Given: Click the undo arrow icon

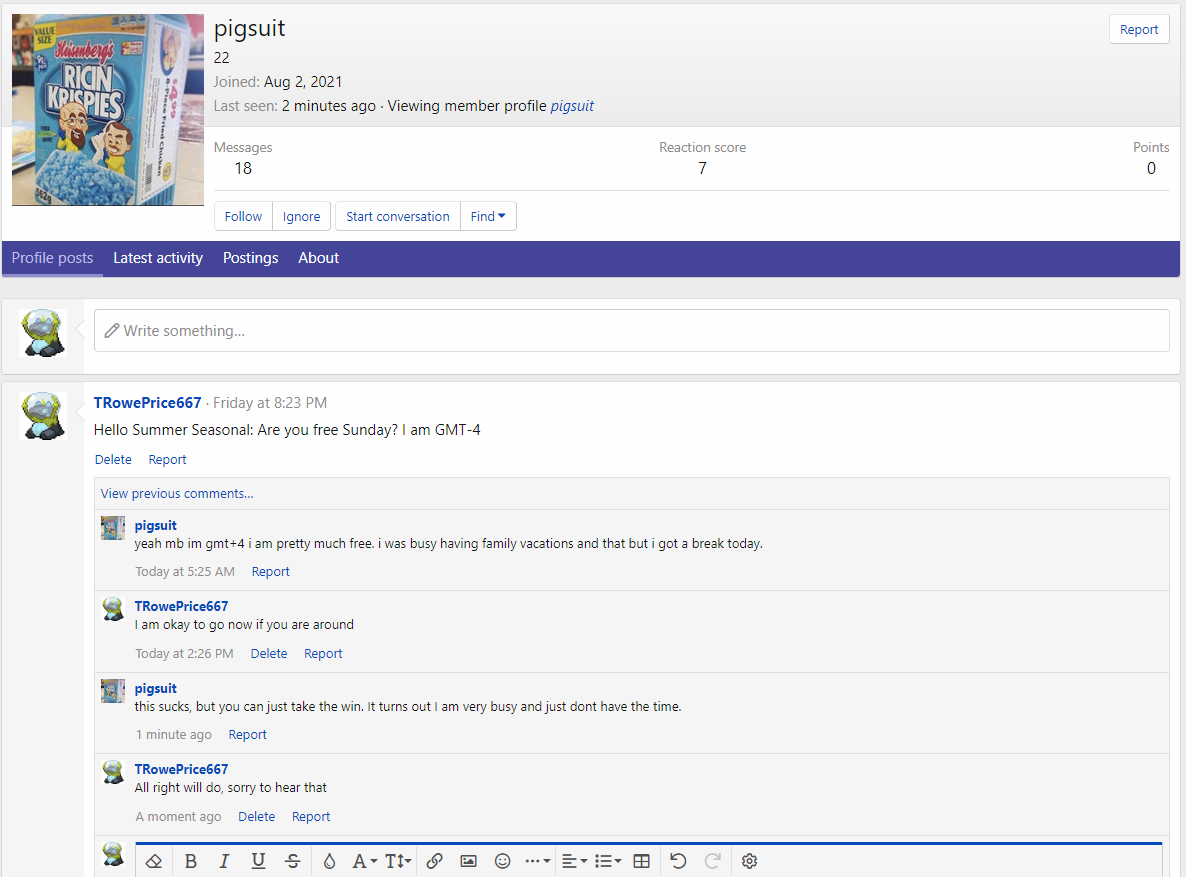Looking at the screenshot, I should (678, 861).
